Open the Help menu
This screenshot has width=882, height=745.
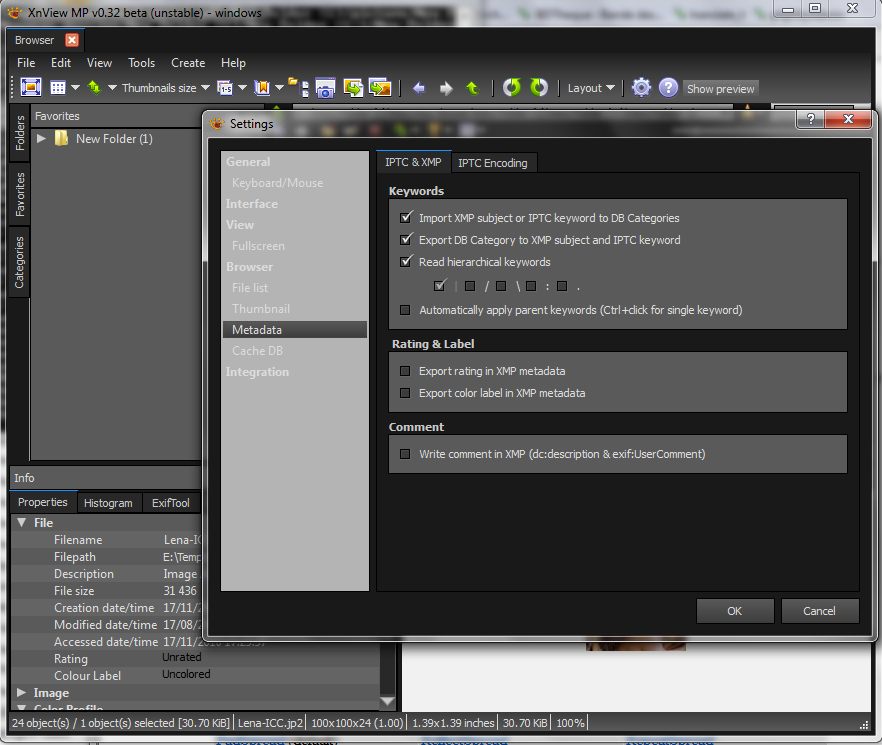(x=233, y=62)
